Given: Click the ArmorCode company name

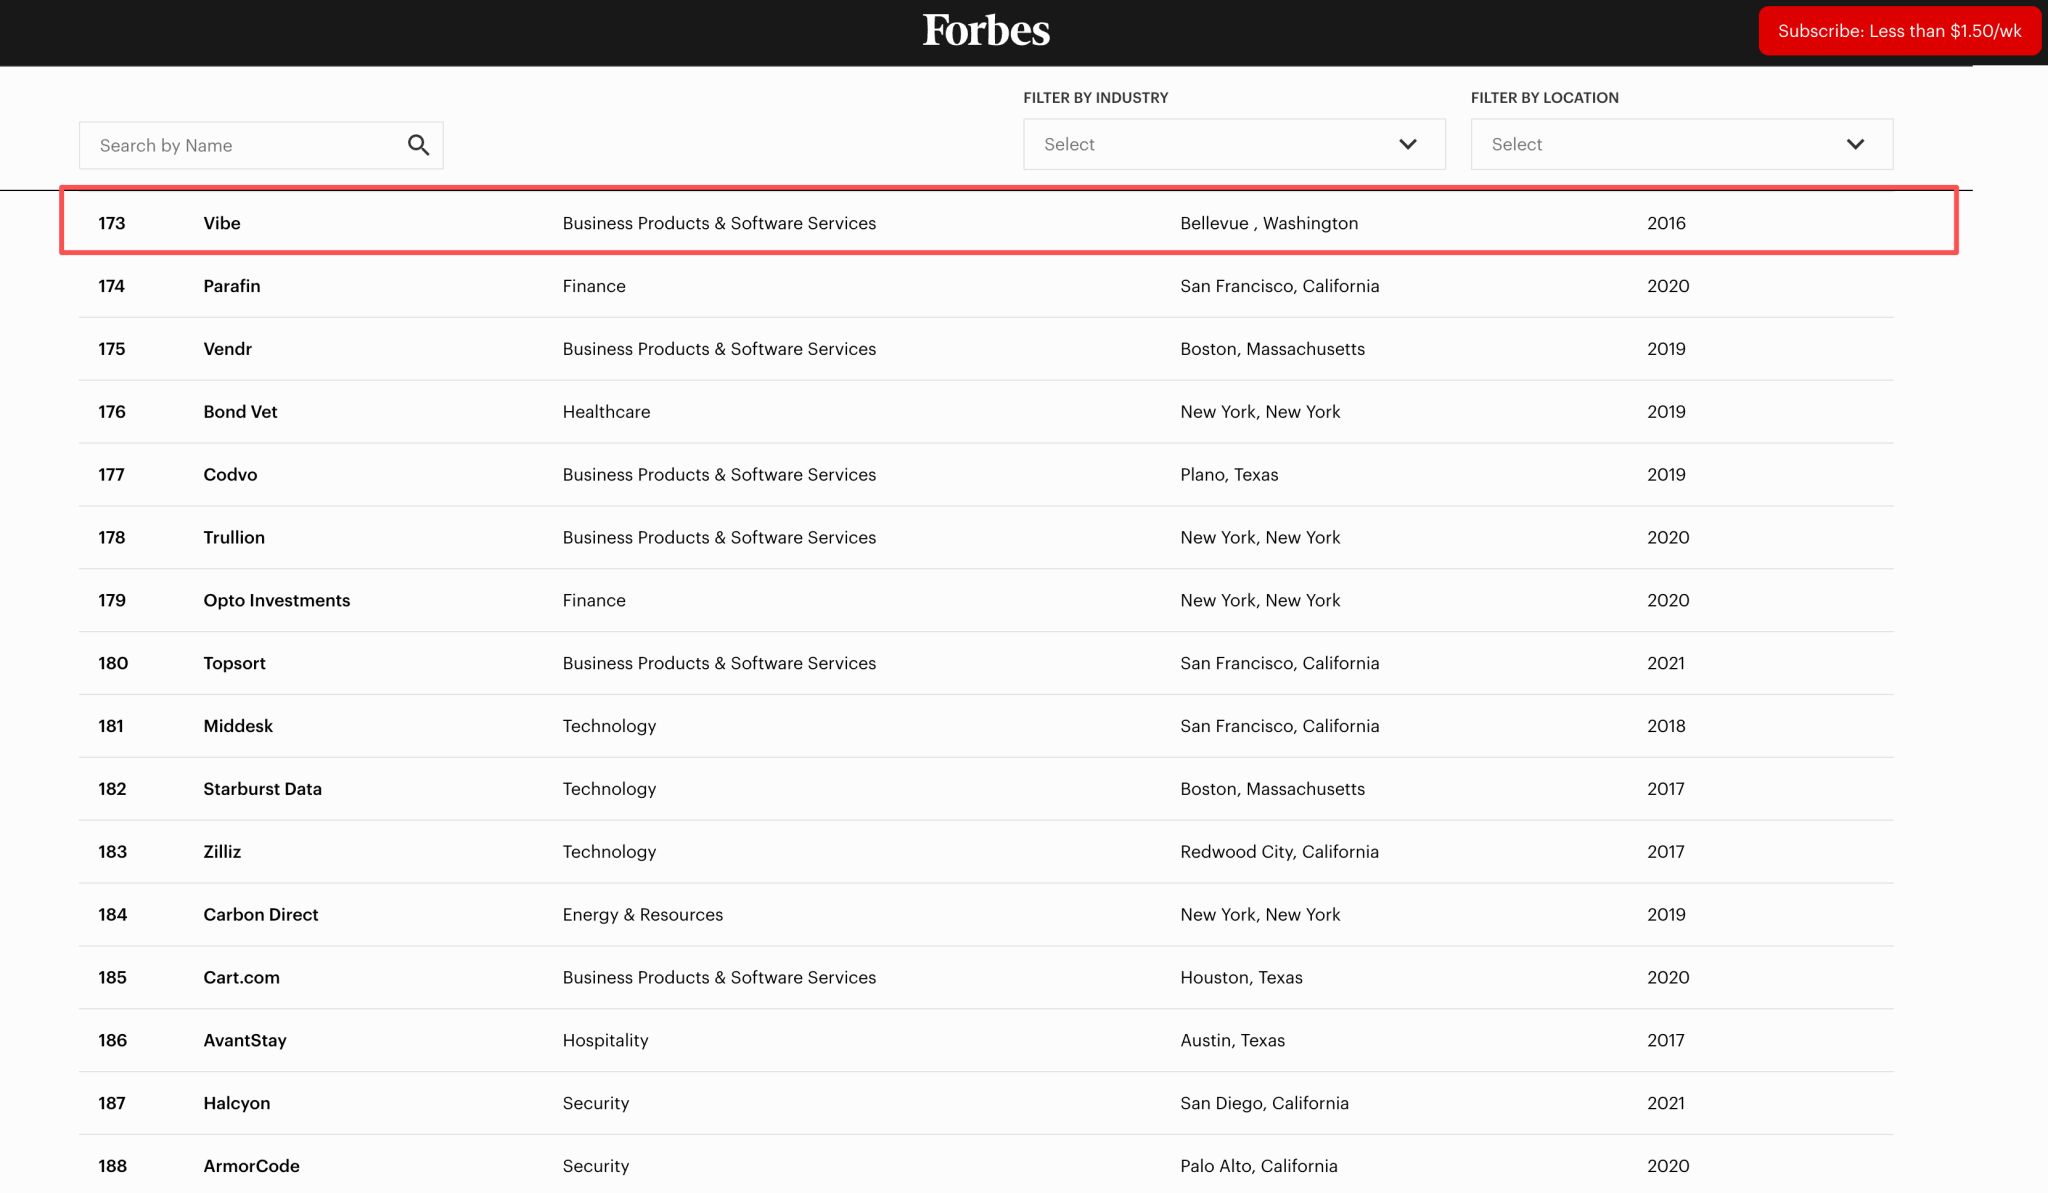Looking at the screenshot, I should 251,1166.
